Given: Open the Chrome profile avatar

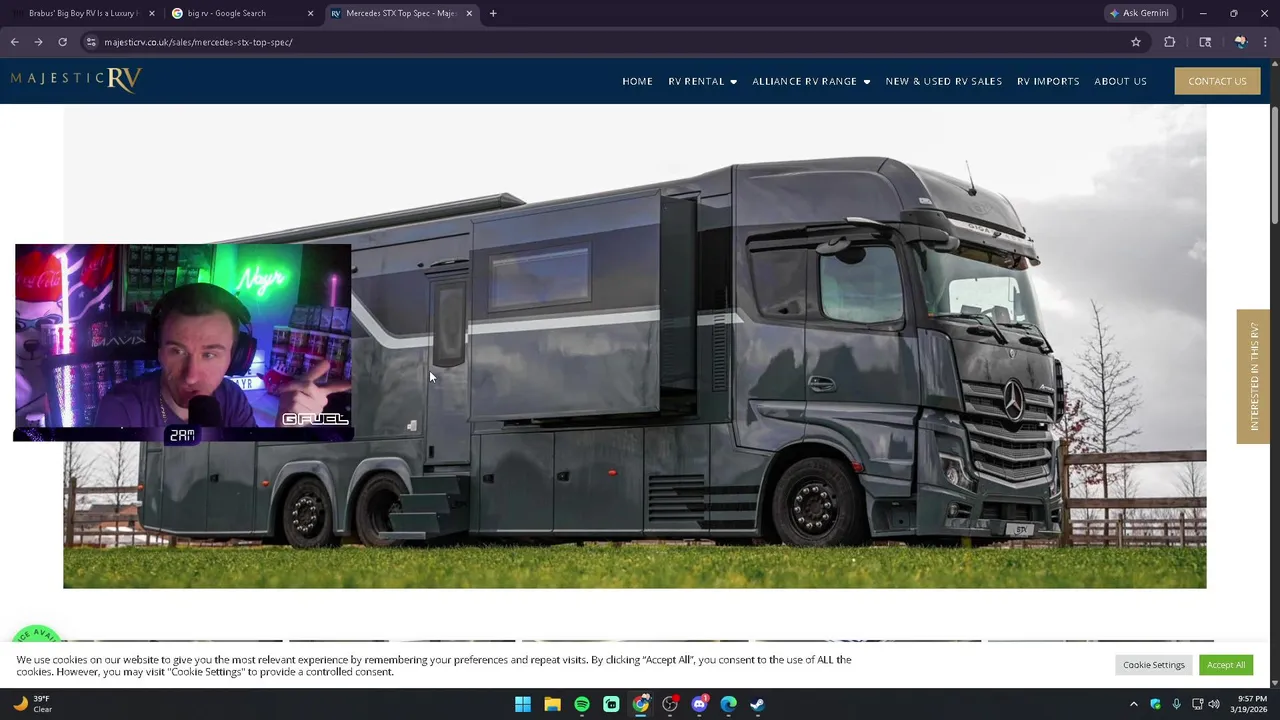Looking at the screenshot, I should point(1240,42).
